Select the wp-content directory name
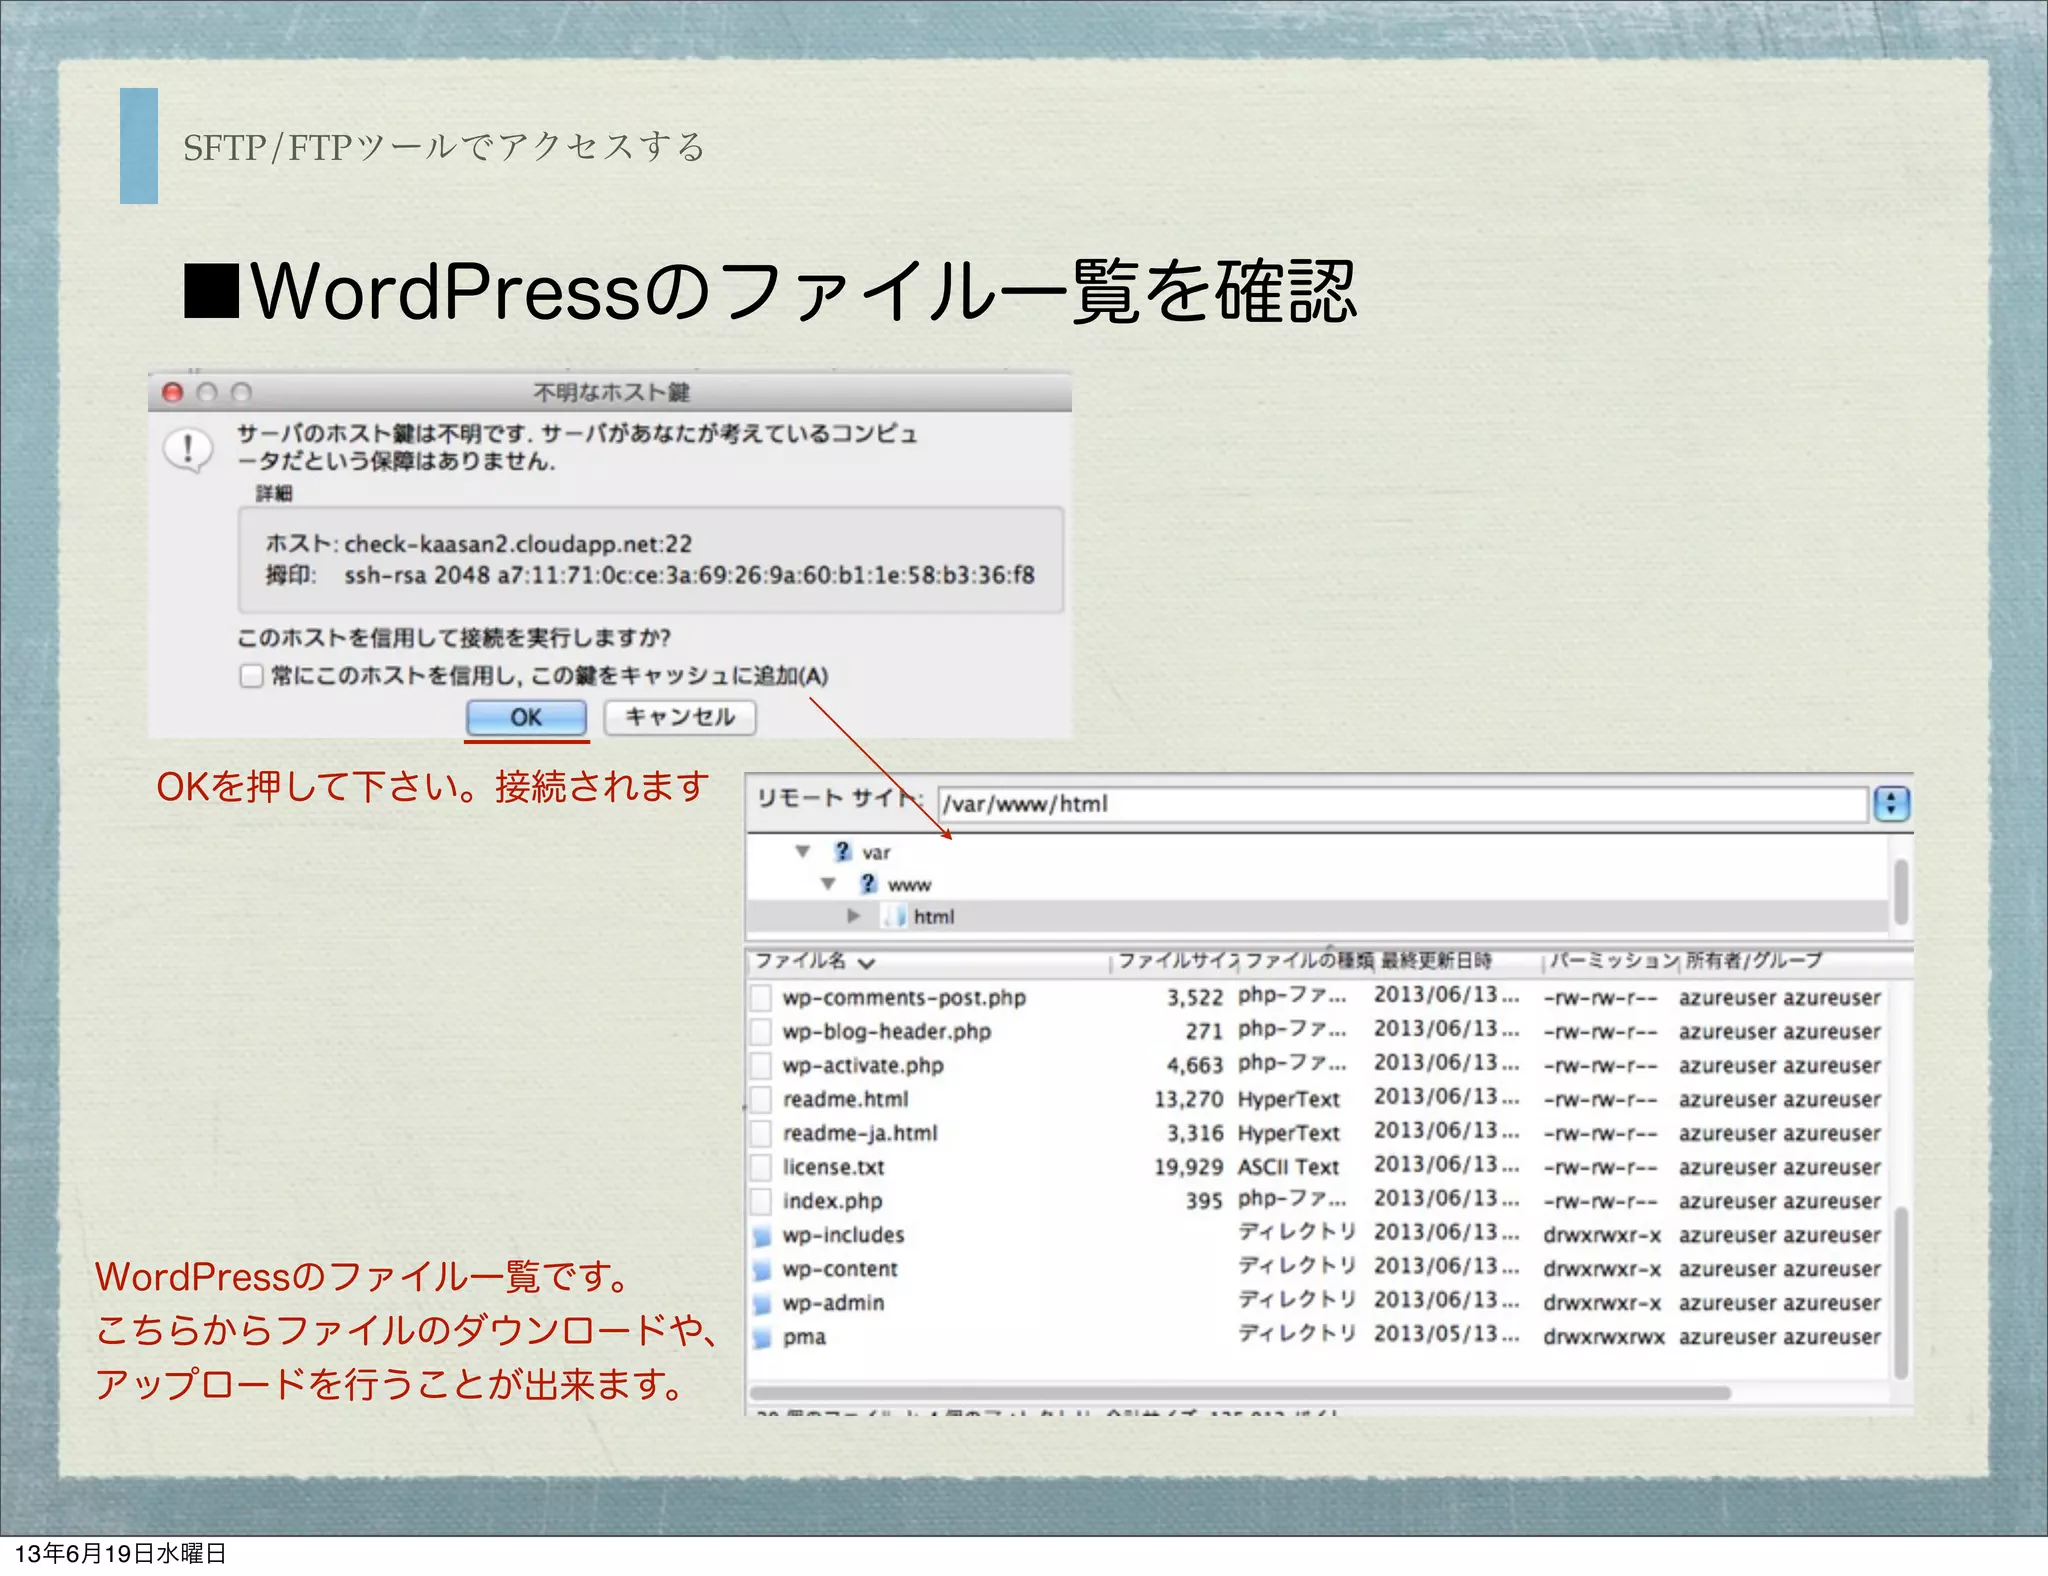2048x1576 pixels. pyautogui.click(x=840, y=1269)
